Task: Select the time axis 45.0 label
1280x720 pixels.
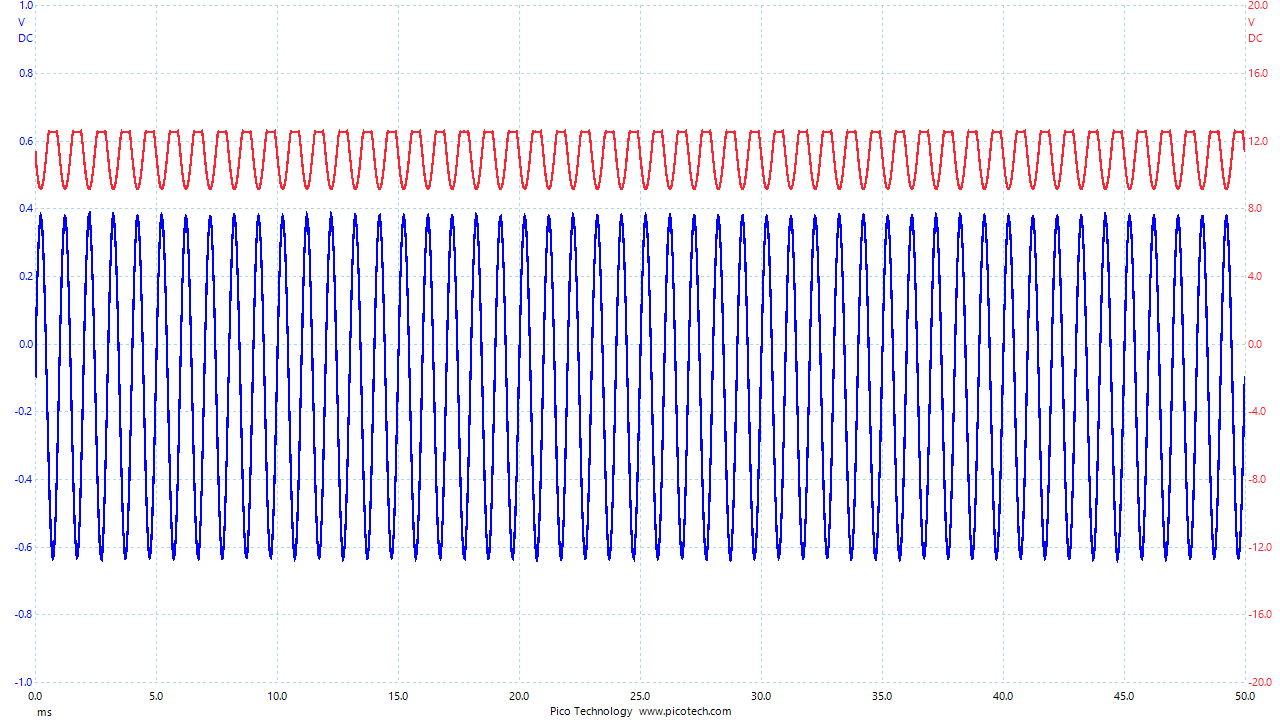Action: pos(1124,696)
